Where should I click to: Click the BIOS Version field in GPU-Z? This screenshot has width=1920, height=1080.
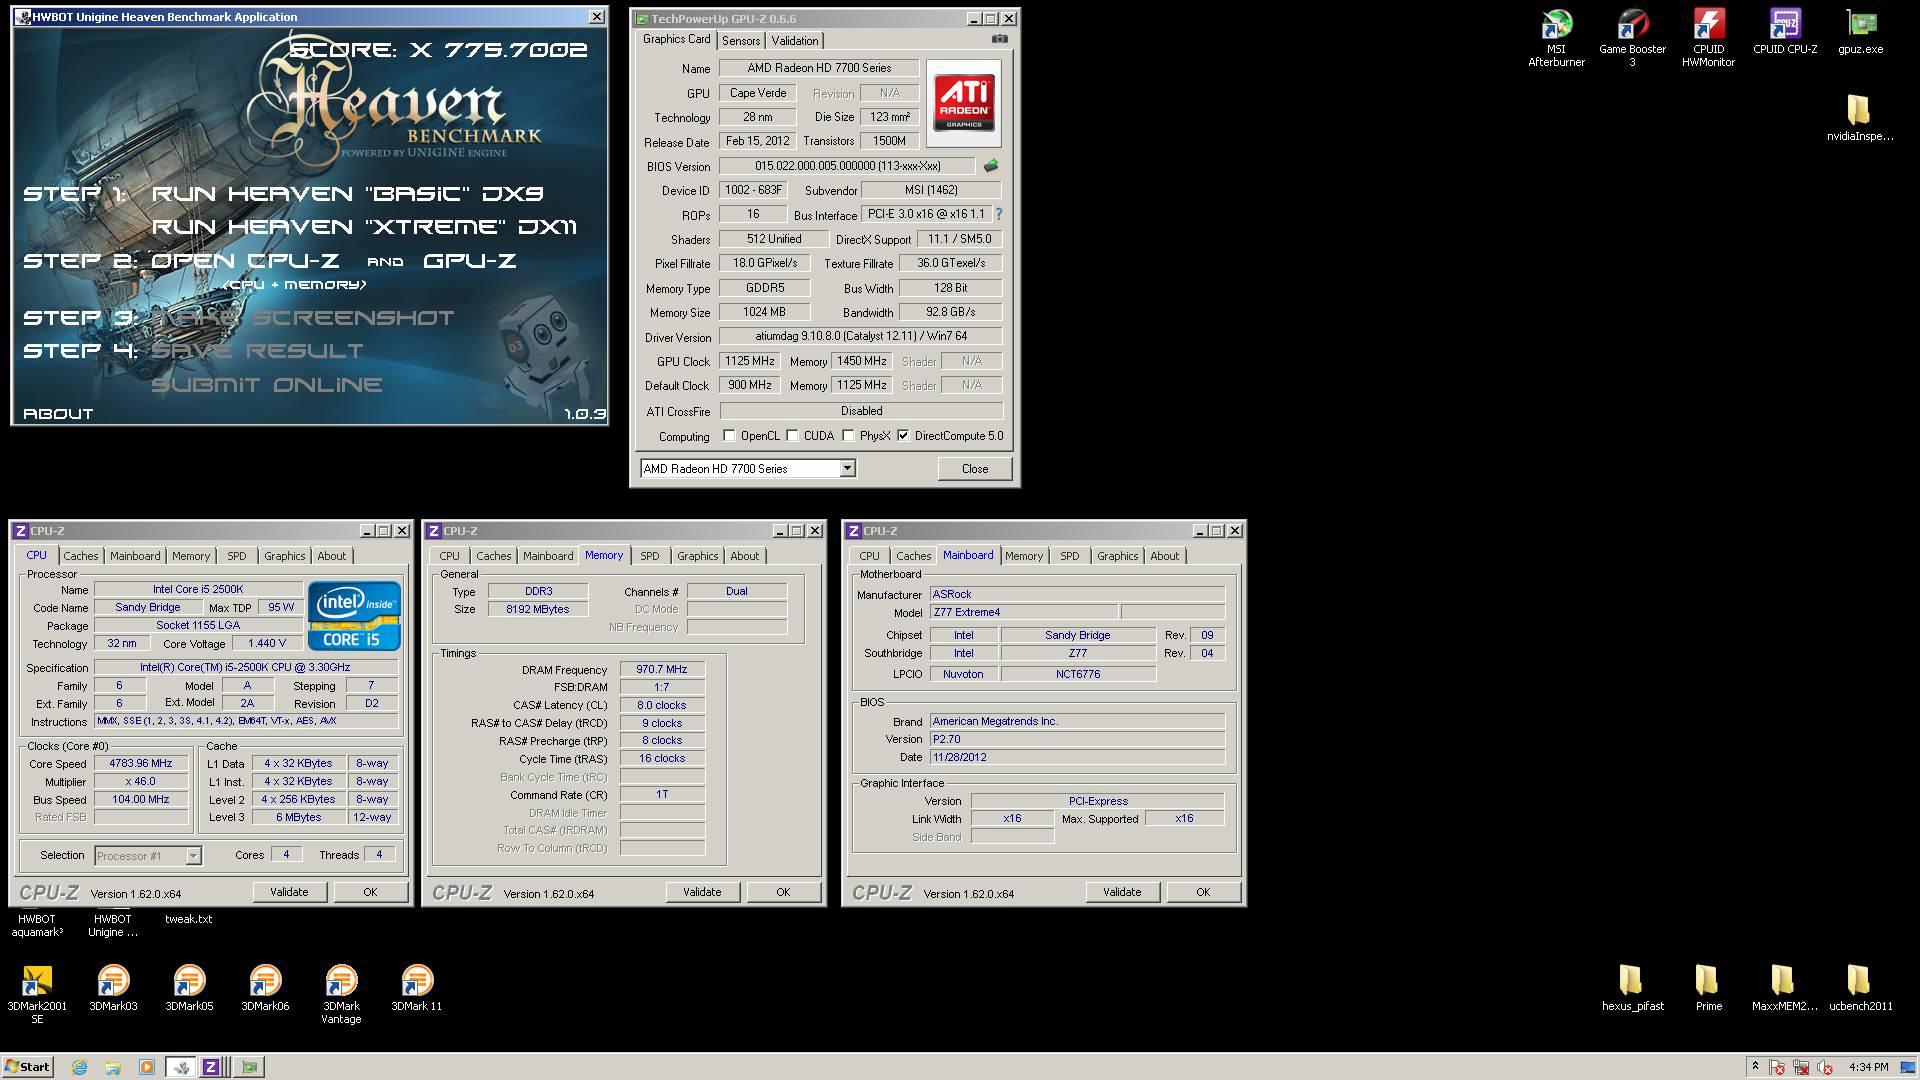point(846,166)
